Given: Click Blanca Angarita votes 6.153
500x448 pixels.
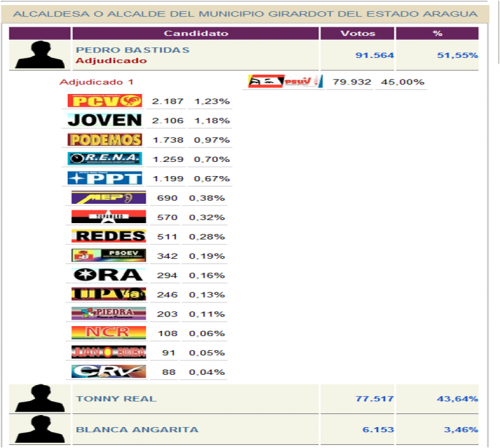Looking at the screenshot, I should (x=378, y=430).
